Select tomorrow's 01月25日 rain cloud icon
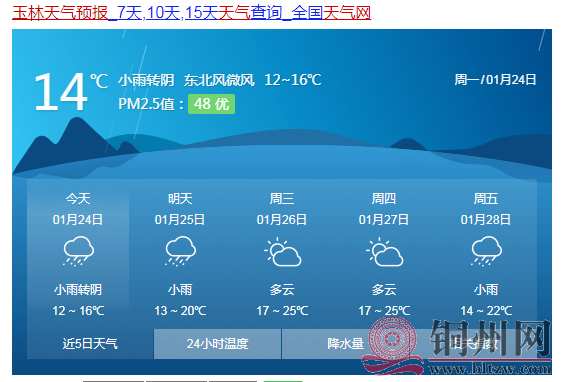Viewport: 564px width, 382px height. 180,251
